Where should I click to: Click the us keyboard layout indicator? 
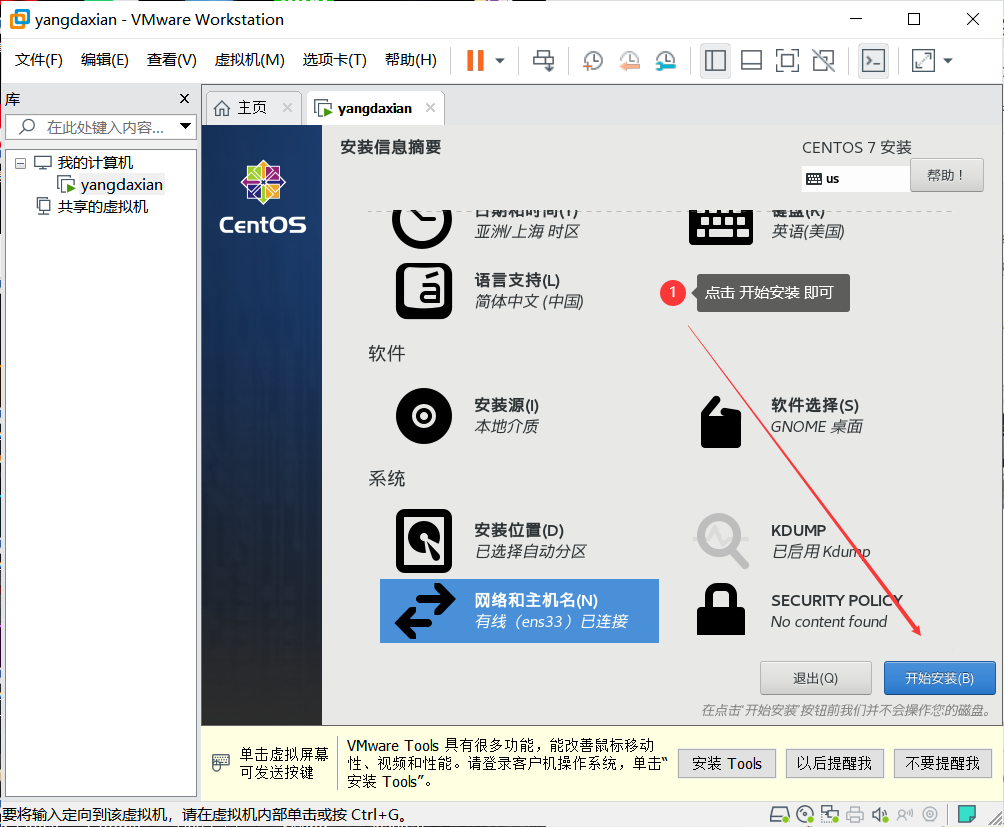tap(855, 179)
